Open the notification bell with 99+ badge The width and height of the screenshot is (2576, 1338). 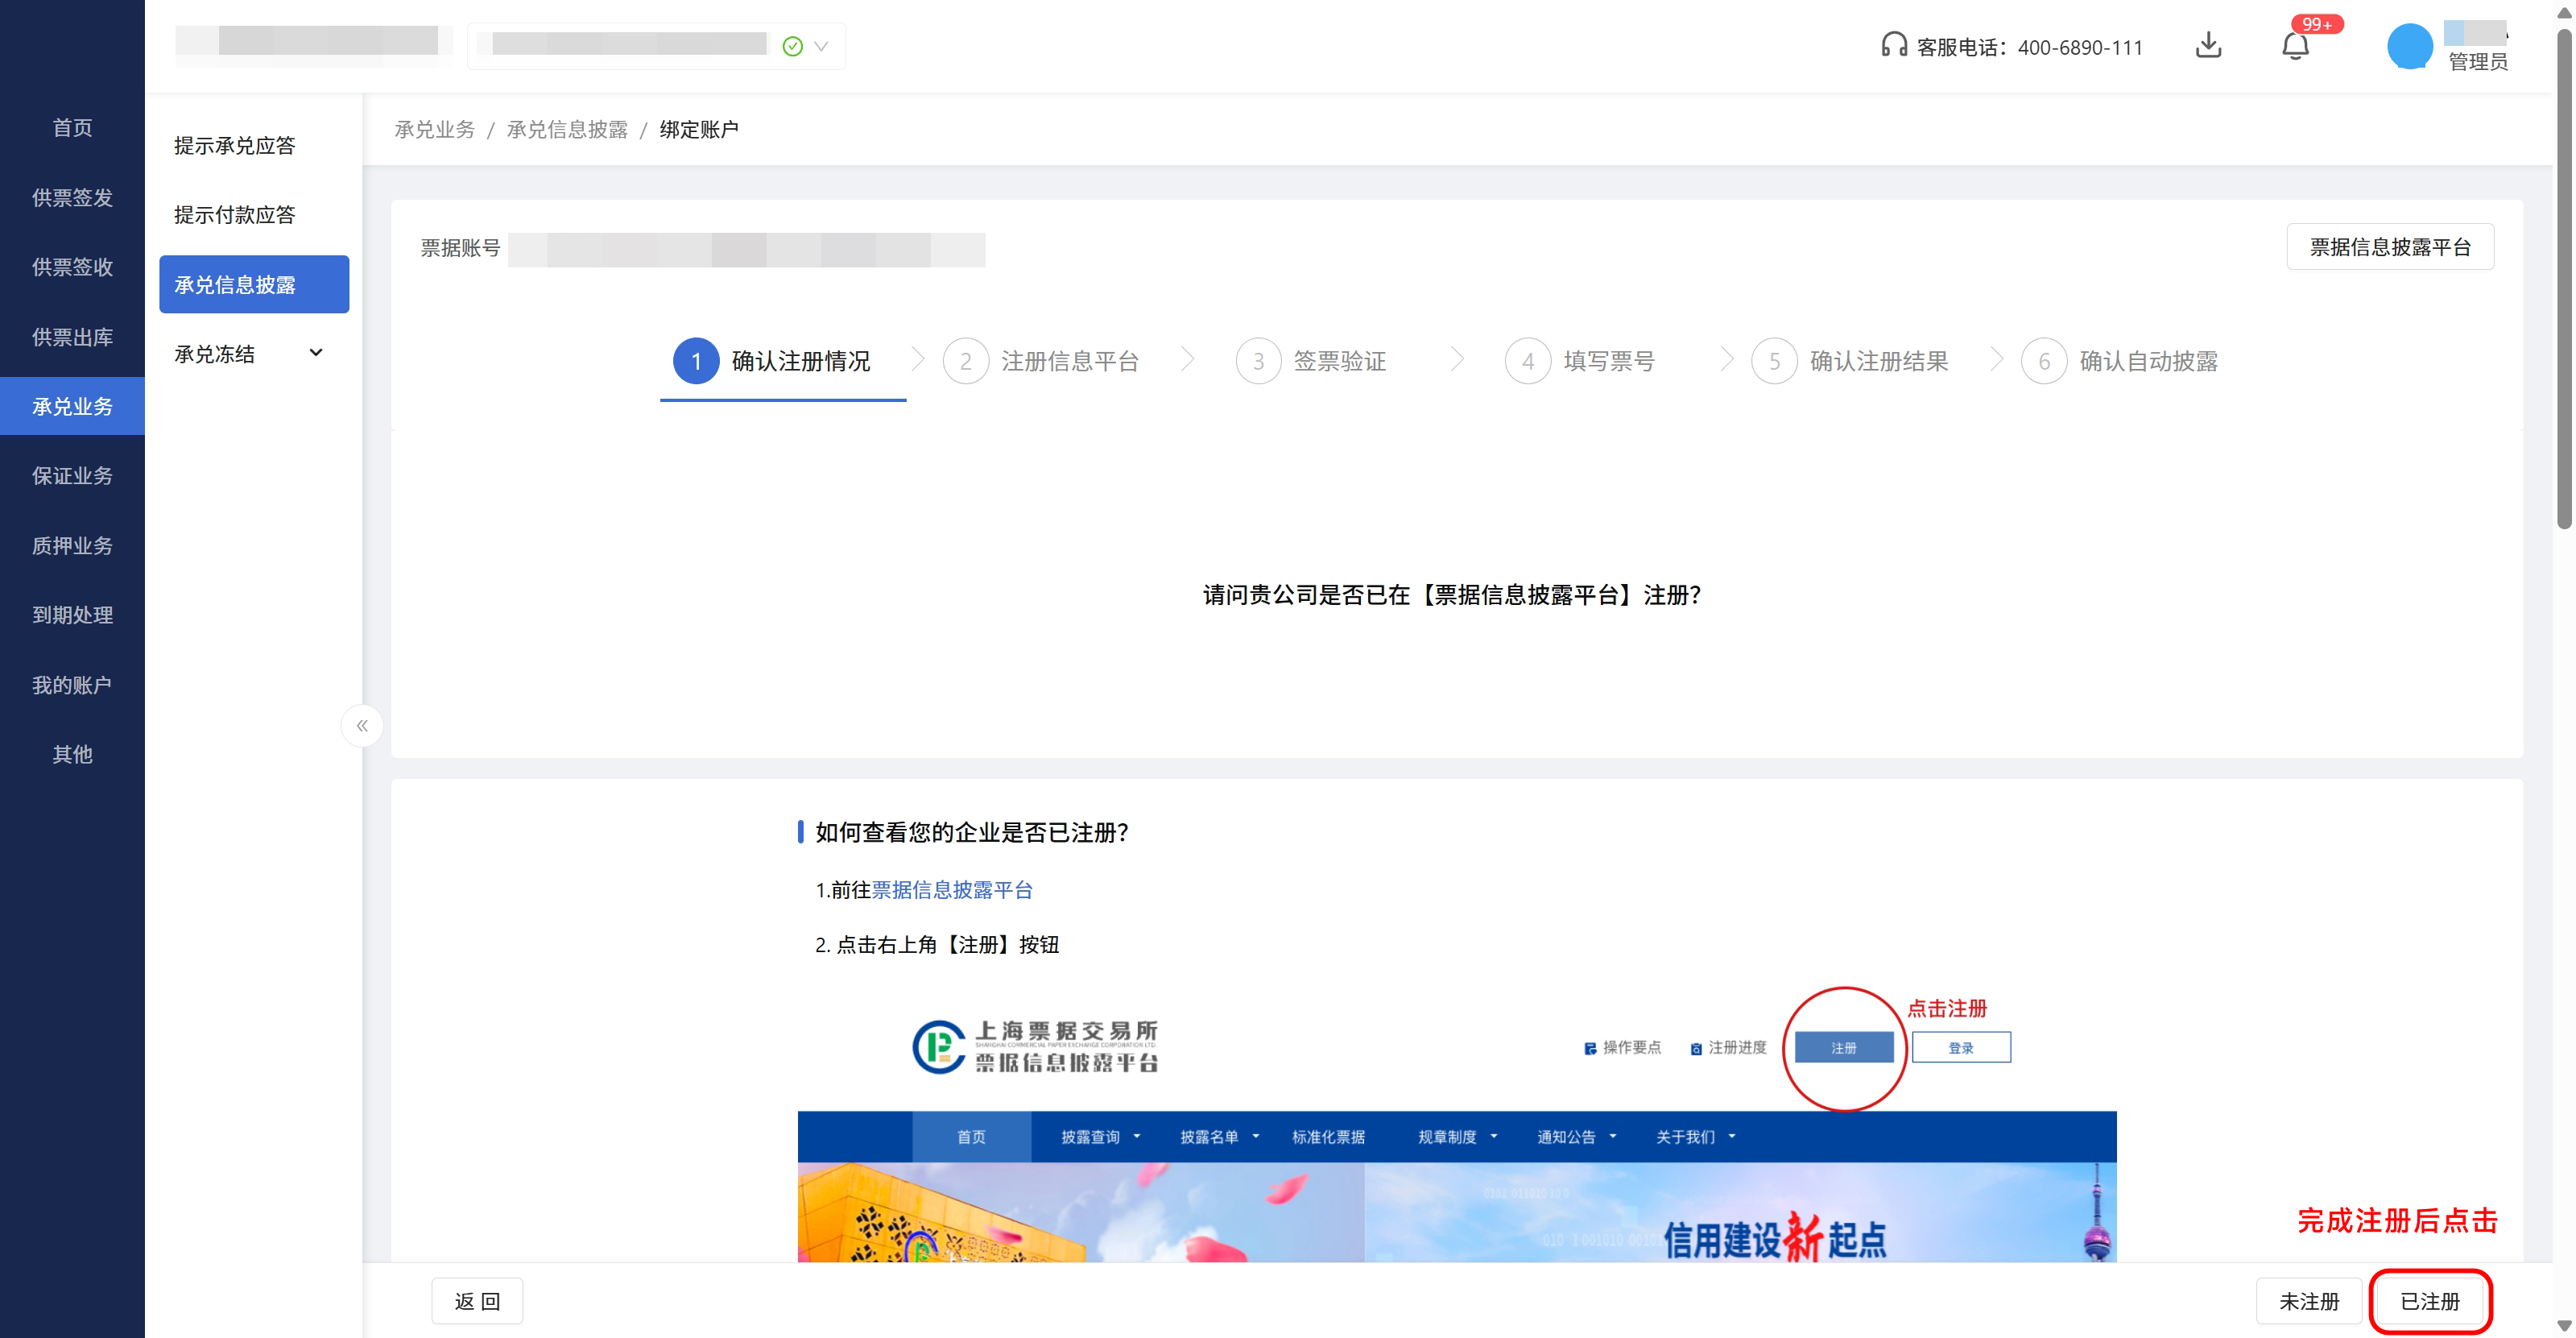click(x=2295, y=46)
